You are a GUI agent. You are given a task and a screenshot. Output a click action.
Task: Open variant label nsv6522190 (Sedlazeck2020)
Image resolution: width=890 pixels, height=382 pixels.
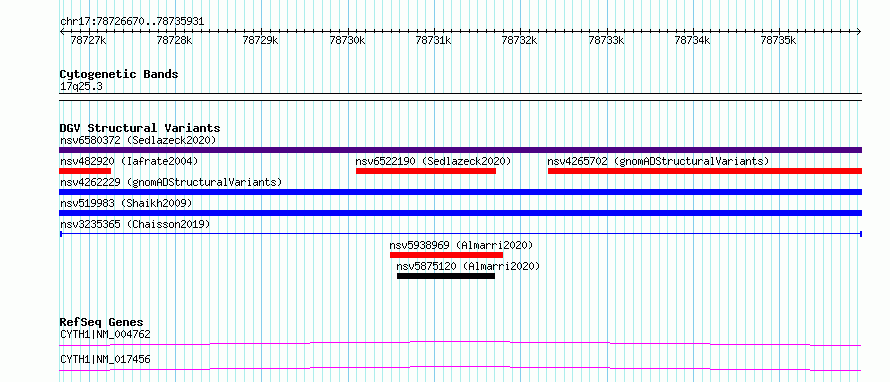[434, 161]
